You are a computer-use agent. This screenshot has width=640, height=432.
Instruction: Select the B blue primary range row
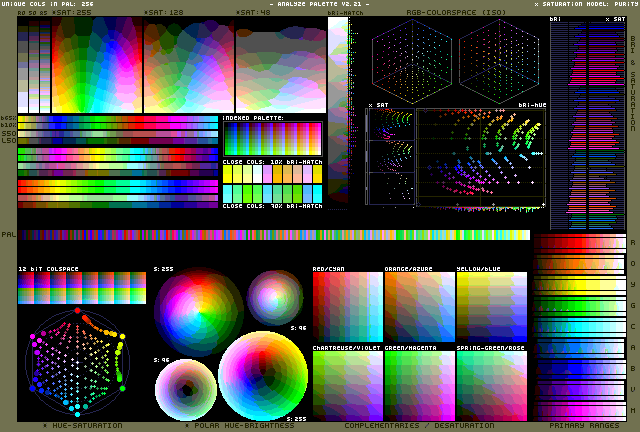(x=580, y=369)
